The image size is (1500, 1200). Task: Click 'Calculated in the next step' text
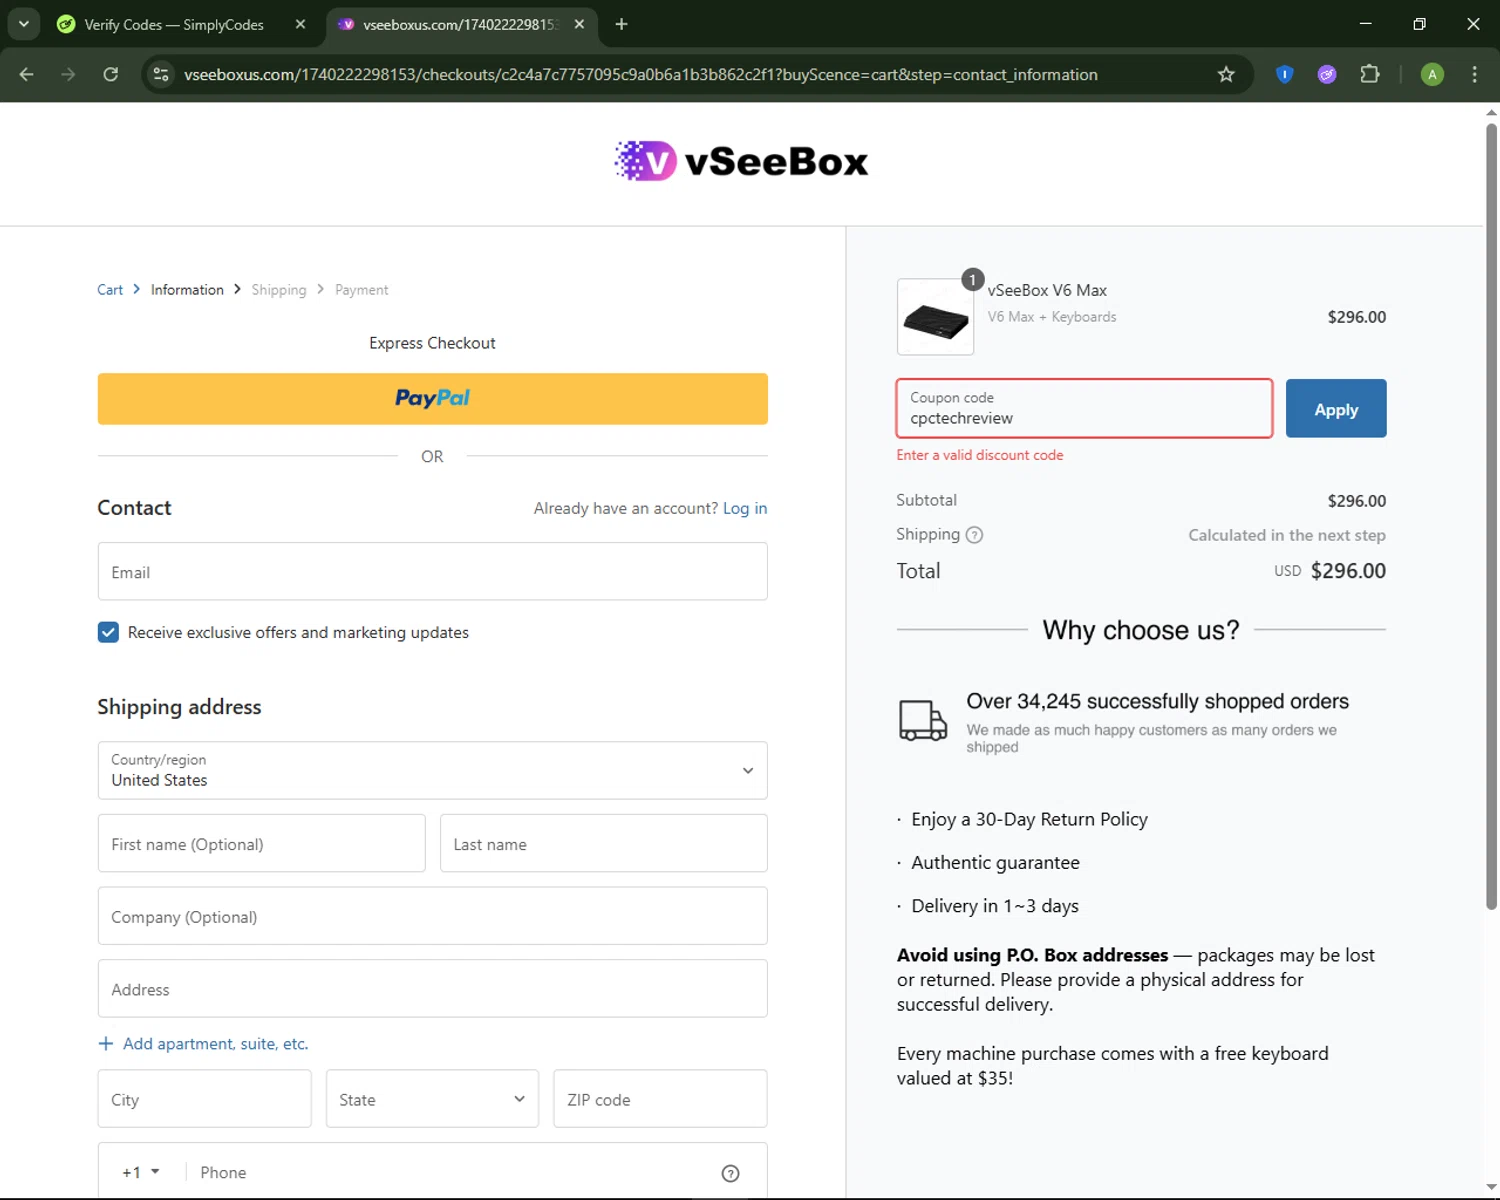(x=1287, y=535)
